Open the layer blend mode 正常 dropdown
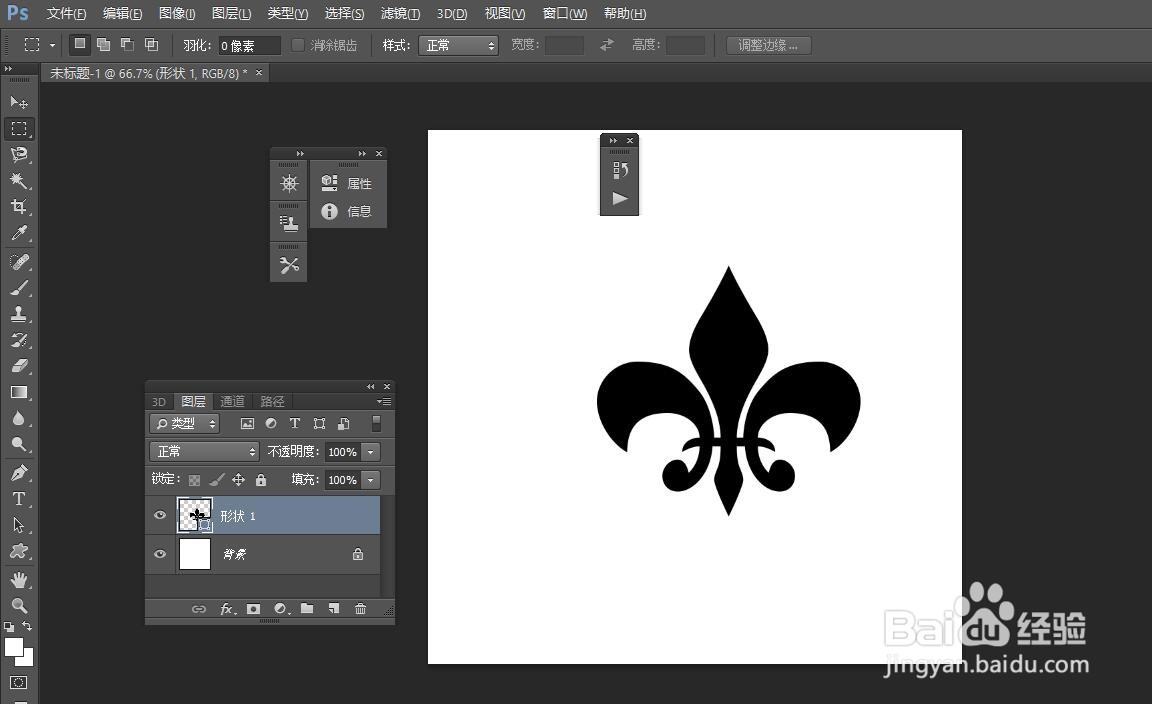The image size is (1152, 704). click(204, 451)
